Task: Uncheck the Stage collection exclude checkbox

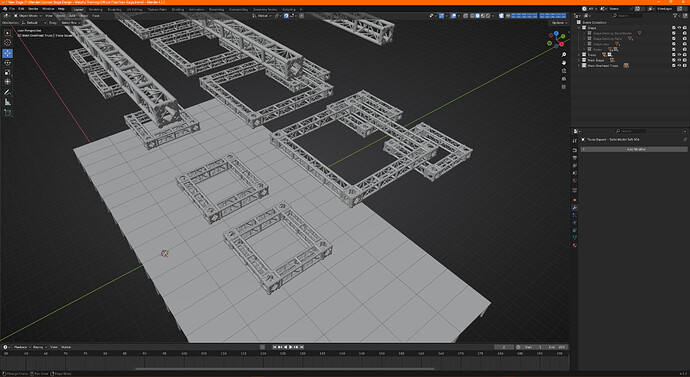Action: (x=674, y=28)
